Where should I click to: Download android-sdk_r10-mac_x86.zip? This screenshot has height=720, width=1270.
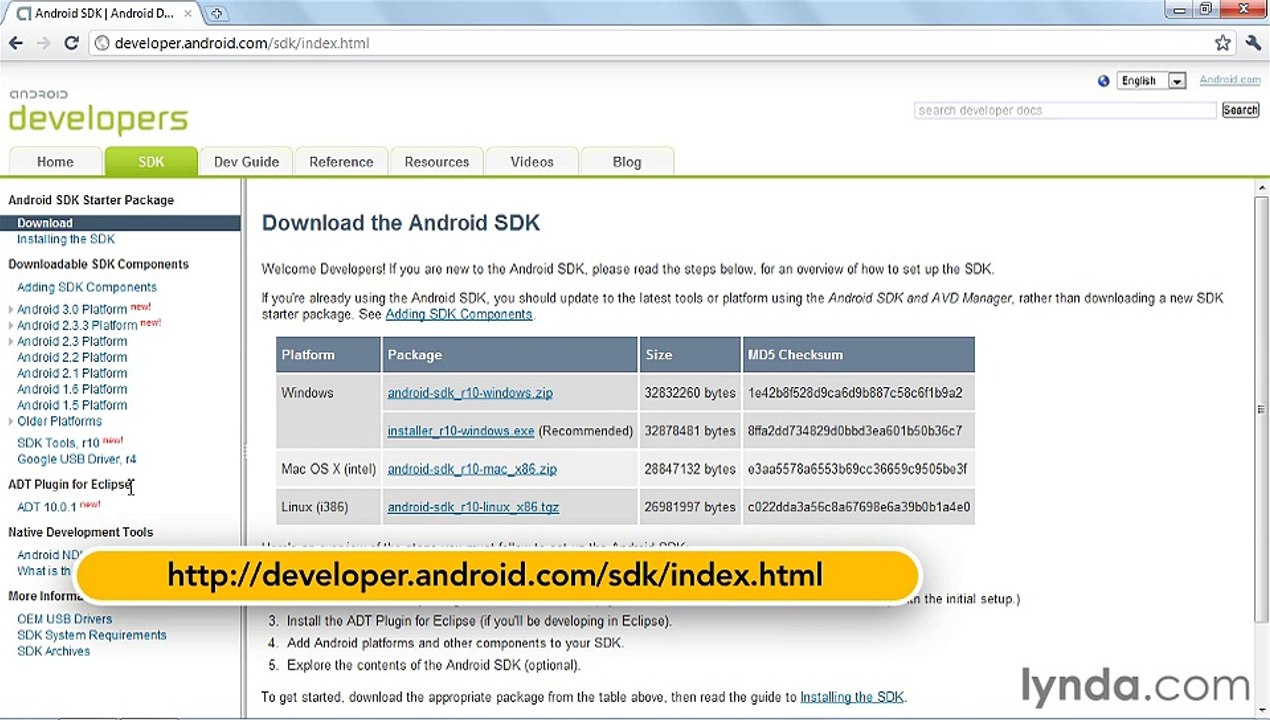[472, 469]
